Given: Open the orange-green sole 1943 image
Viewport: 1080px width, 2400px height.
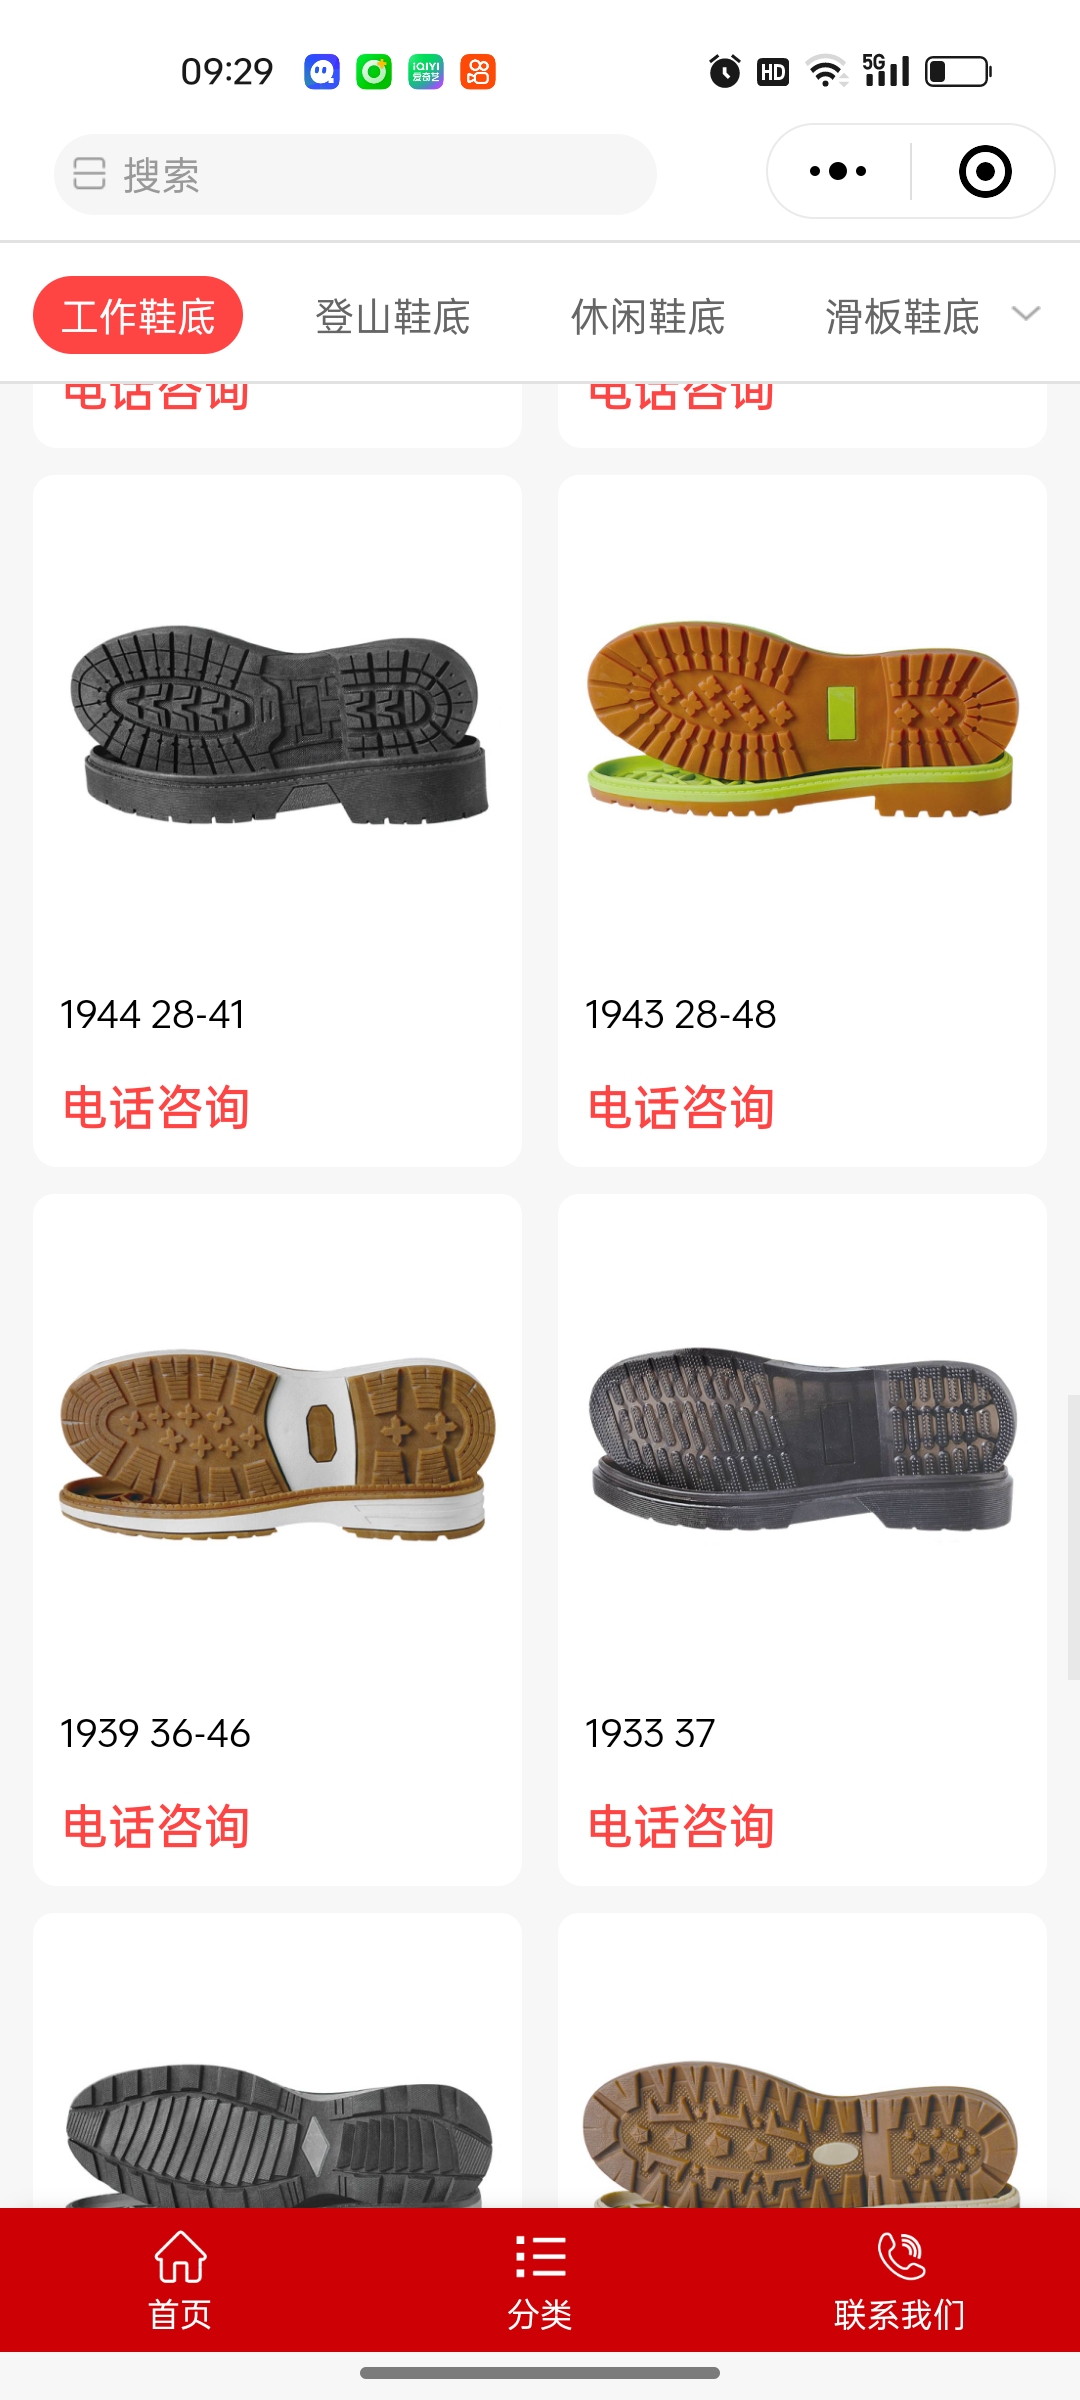Looking at the screenshot, I should 803,720.
